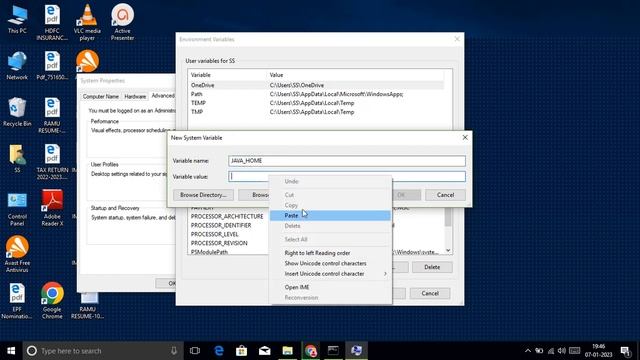Show hidden system tray icons

click(x=528, y=351)
